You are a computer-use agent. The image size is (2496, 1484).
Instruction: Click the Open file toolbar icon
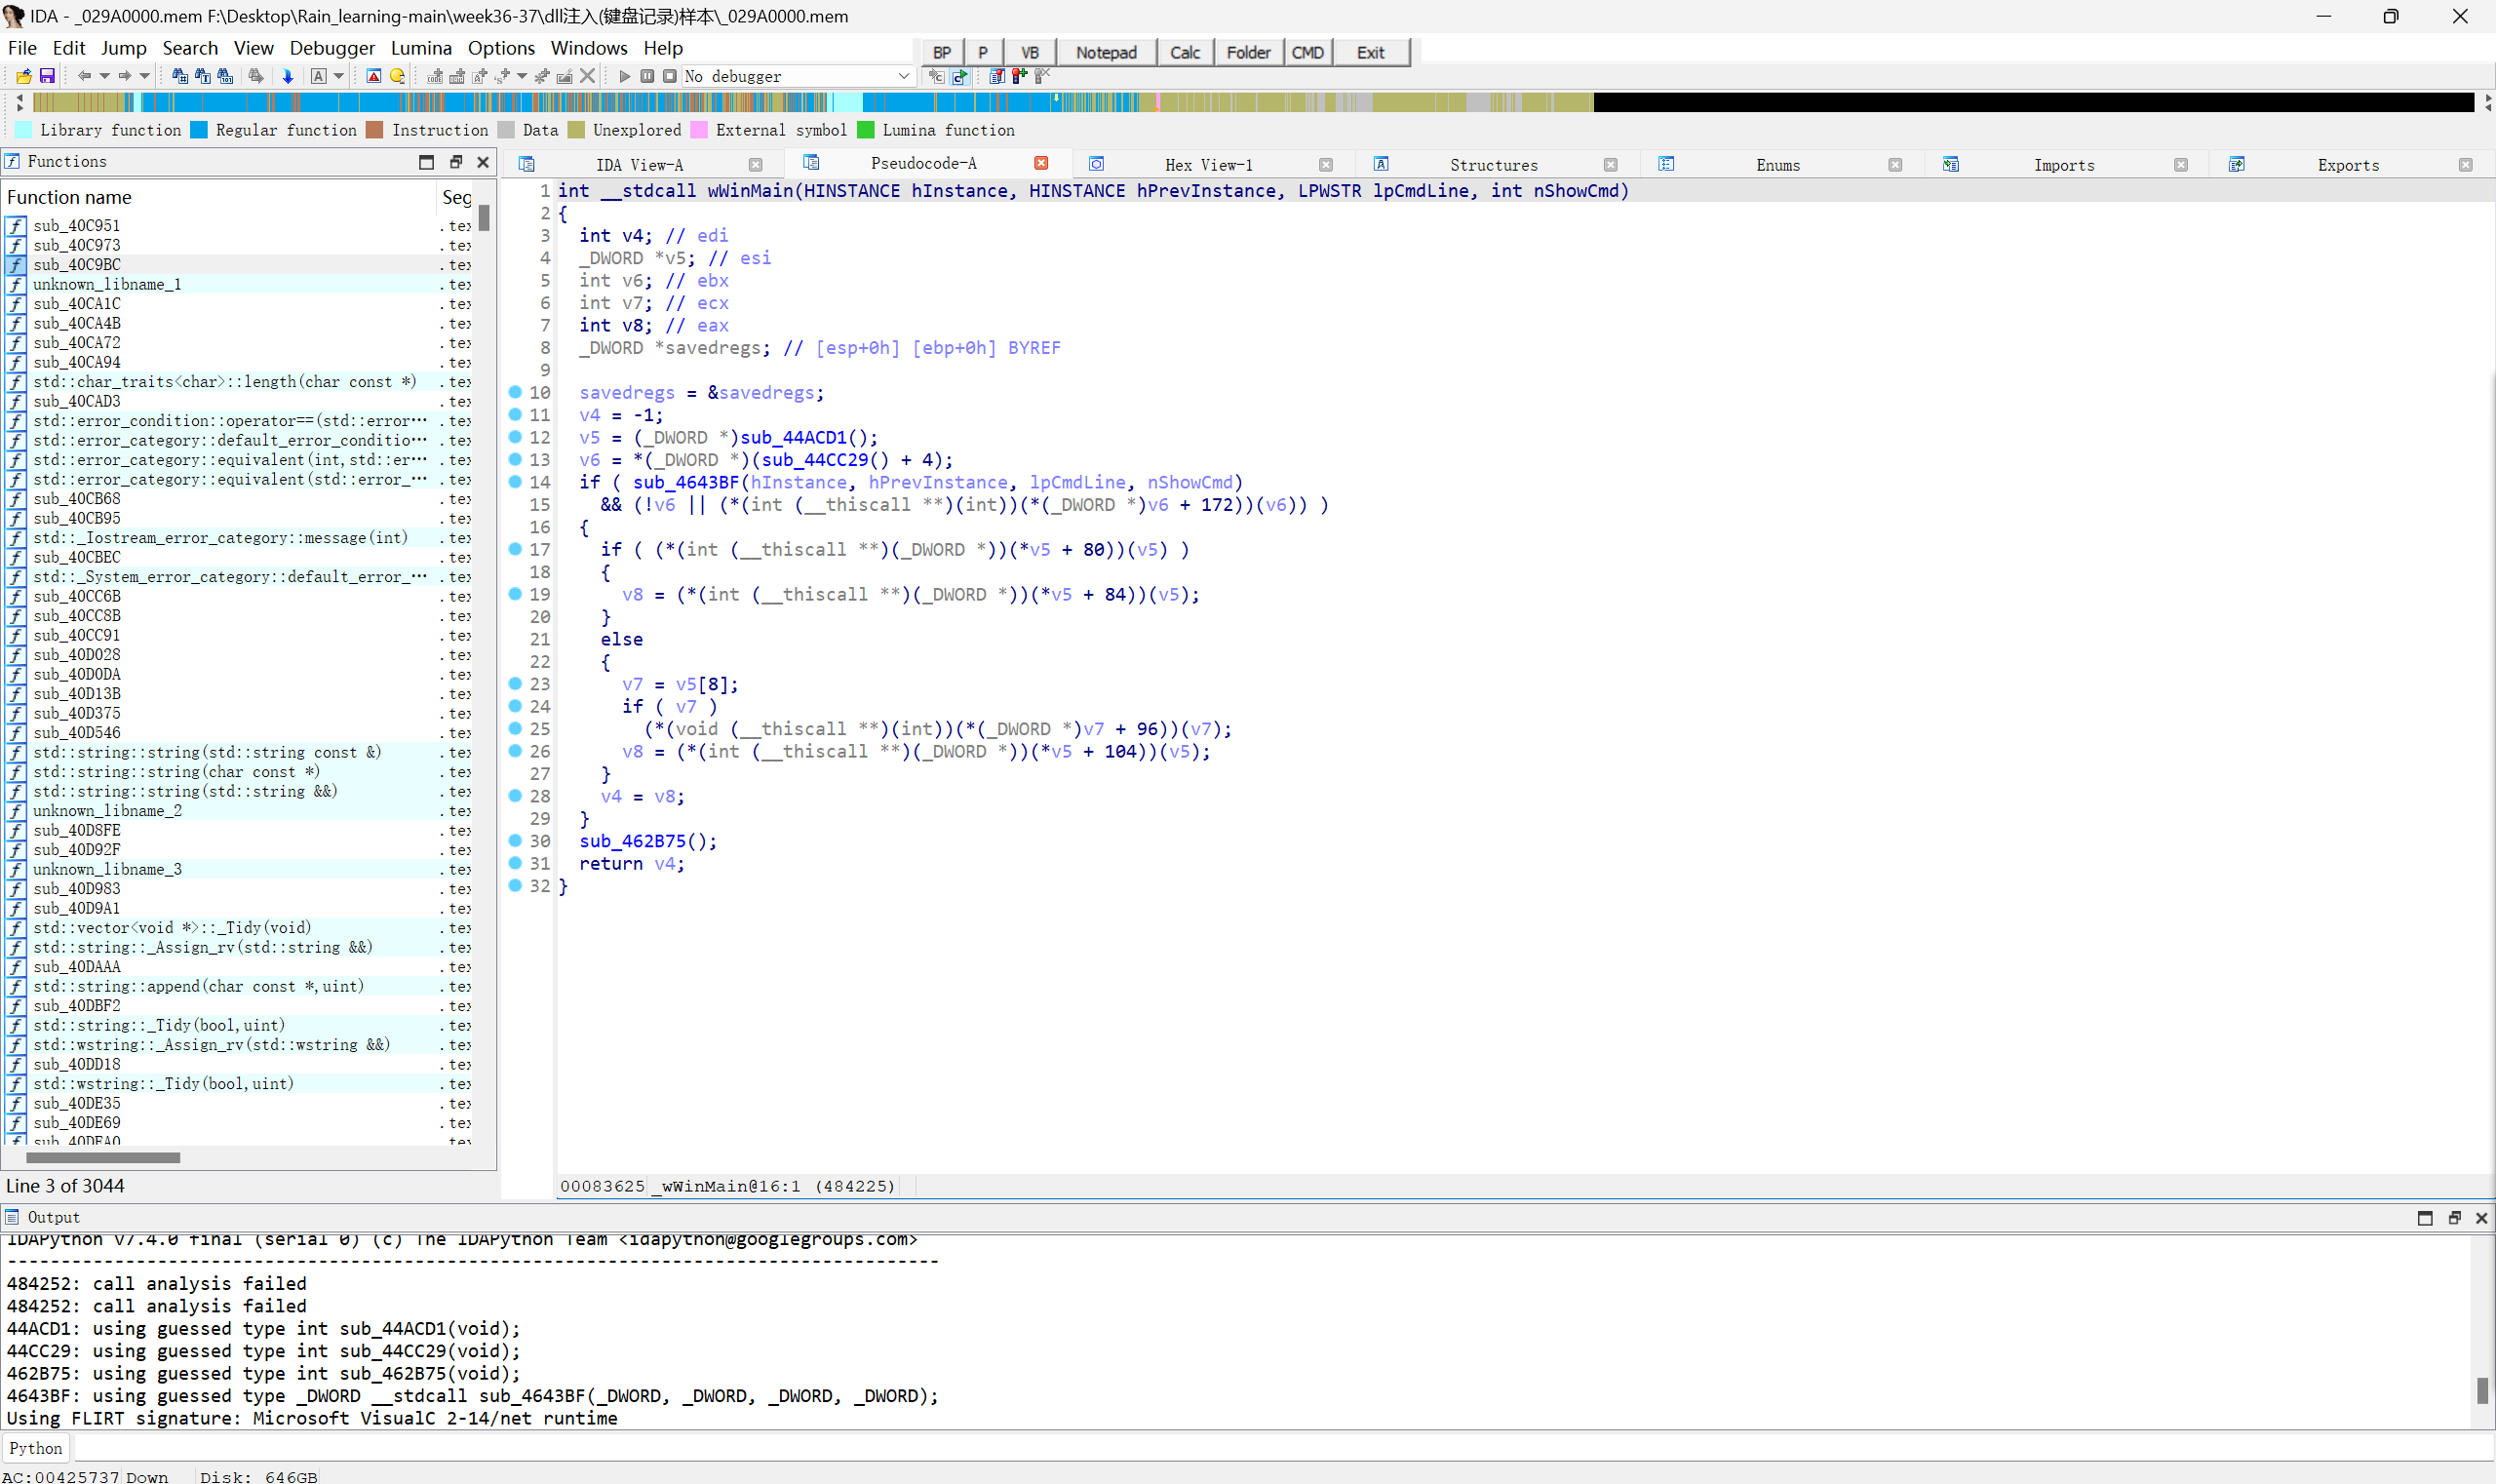(x=24, y=76)
